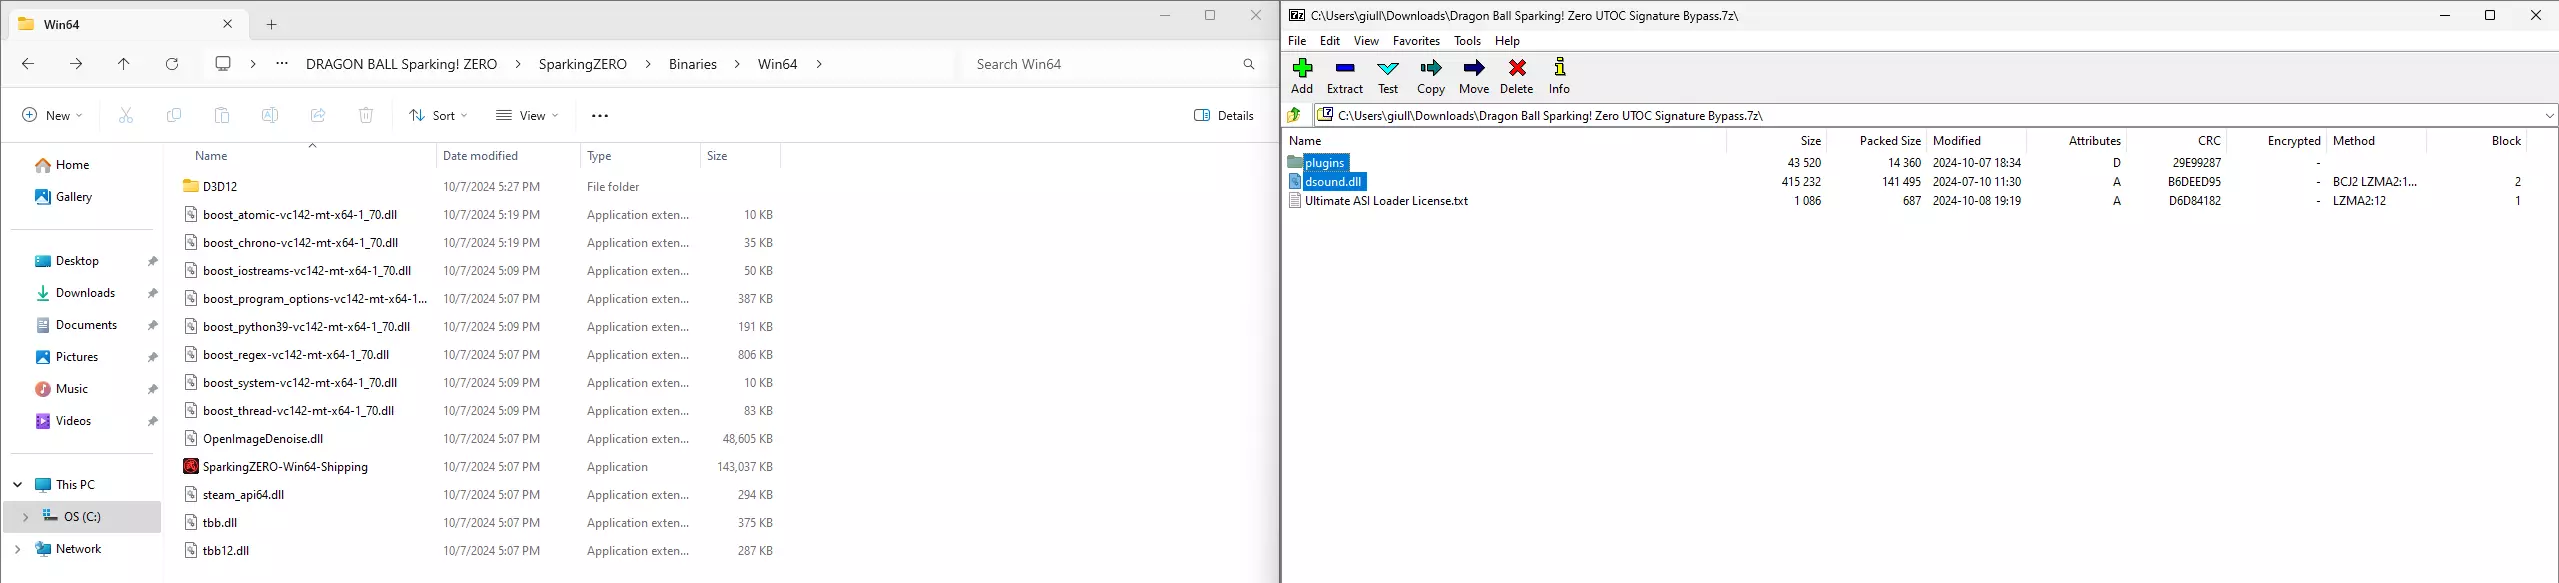The image size is (2559, 583).
Task: Go forward in File Explorer
Action: pos(76,64)
